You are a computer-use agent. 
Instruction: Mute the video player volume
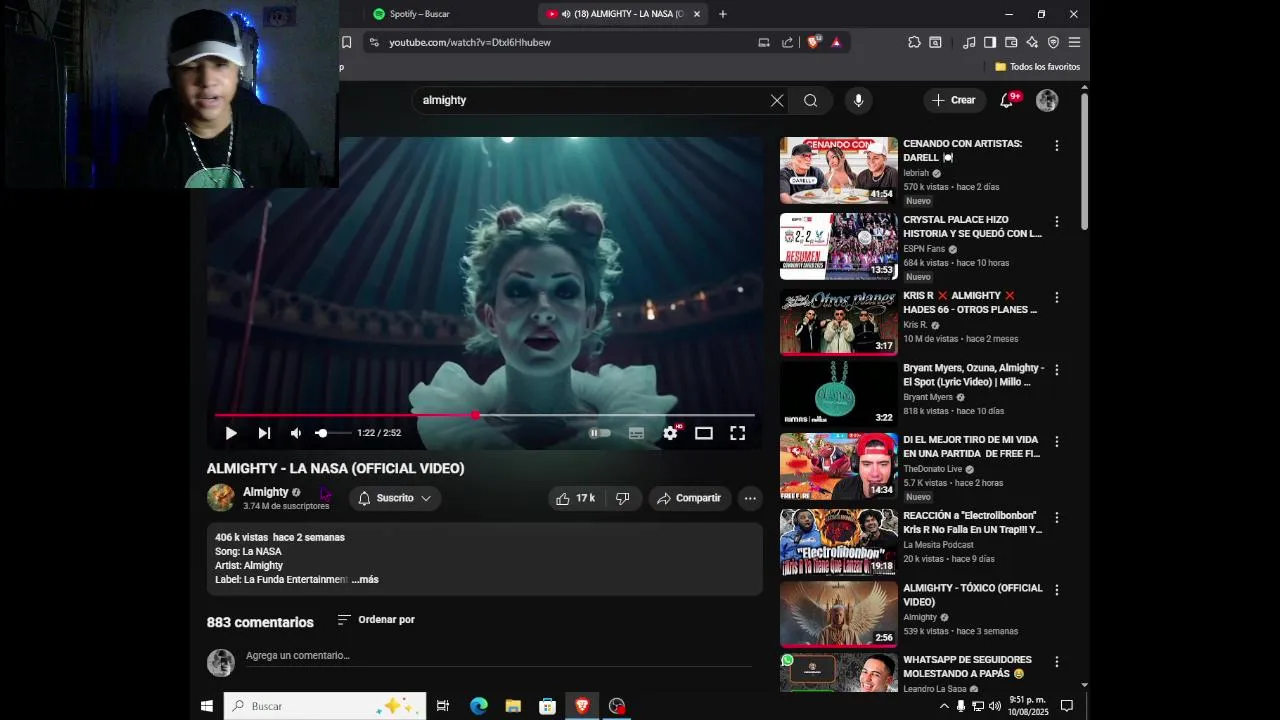pyautogui.click(x=296, y=433)
